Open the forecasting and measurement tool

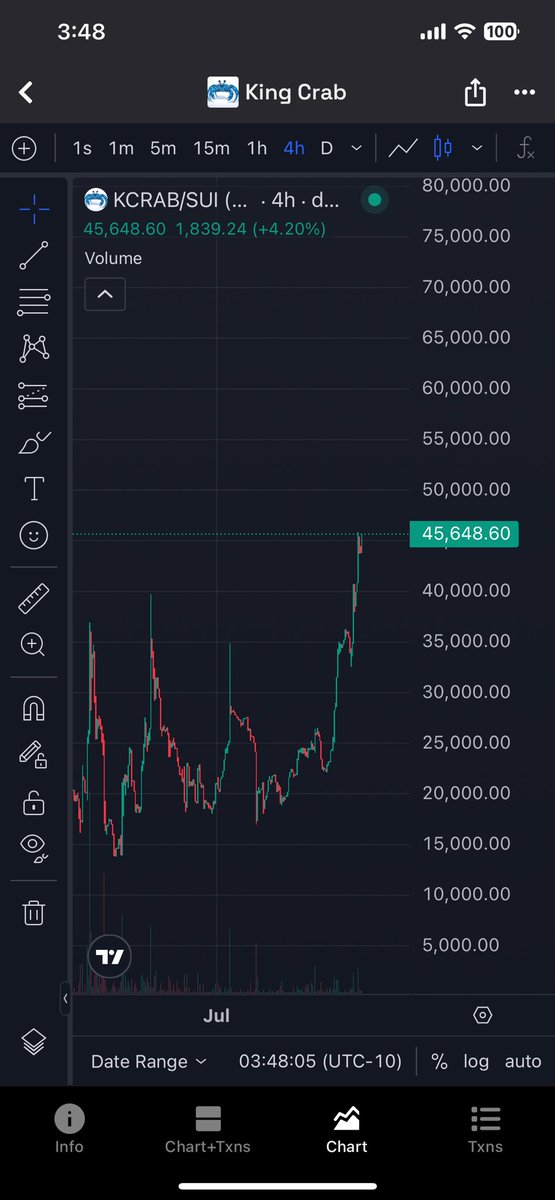(x=34, y=396)
